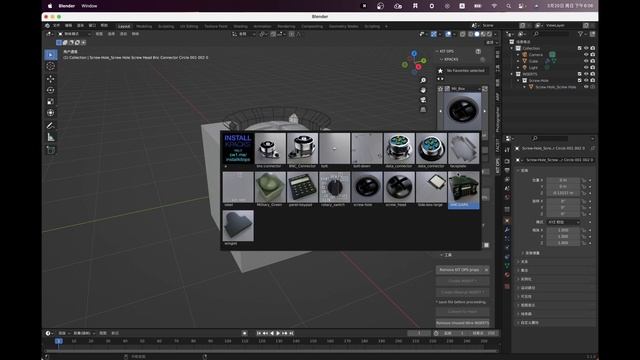The width and height of the screenshot is (640, 360).
Task: Toggle eye of Screw-Hole_Screw Hole object row
Action: click(x=586, y=87)
